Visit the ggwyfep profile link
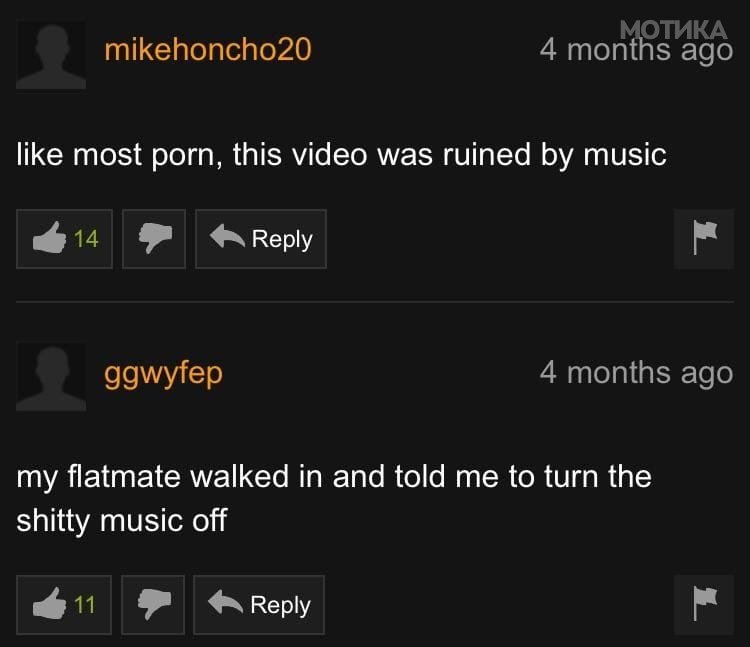This screenshot has width=750, height=647. click(164, 374)
